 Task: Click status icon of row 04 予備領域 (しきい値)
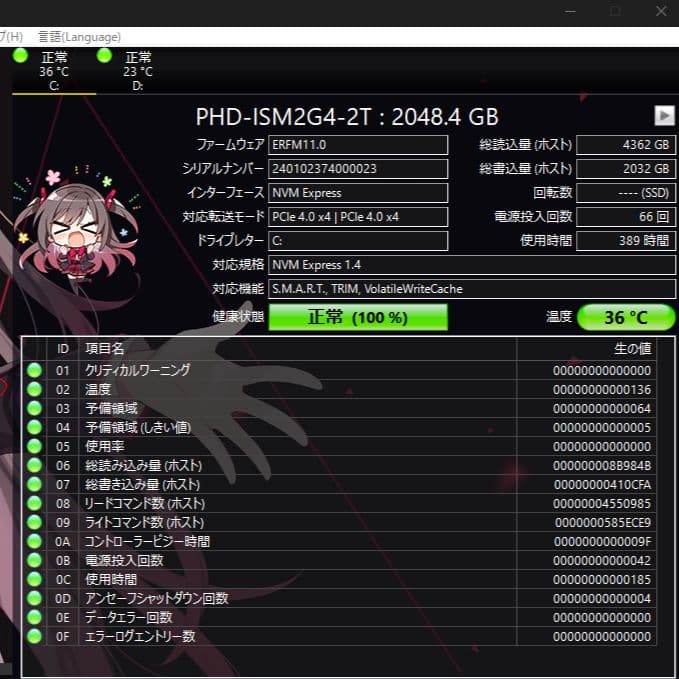(x=34, y=427)
